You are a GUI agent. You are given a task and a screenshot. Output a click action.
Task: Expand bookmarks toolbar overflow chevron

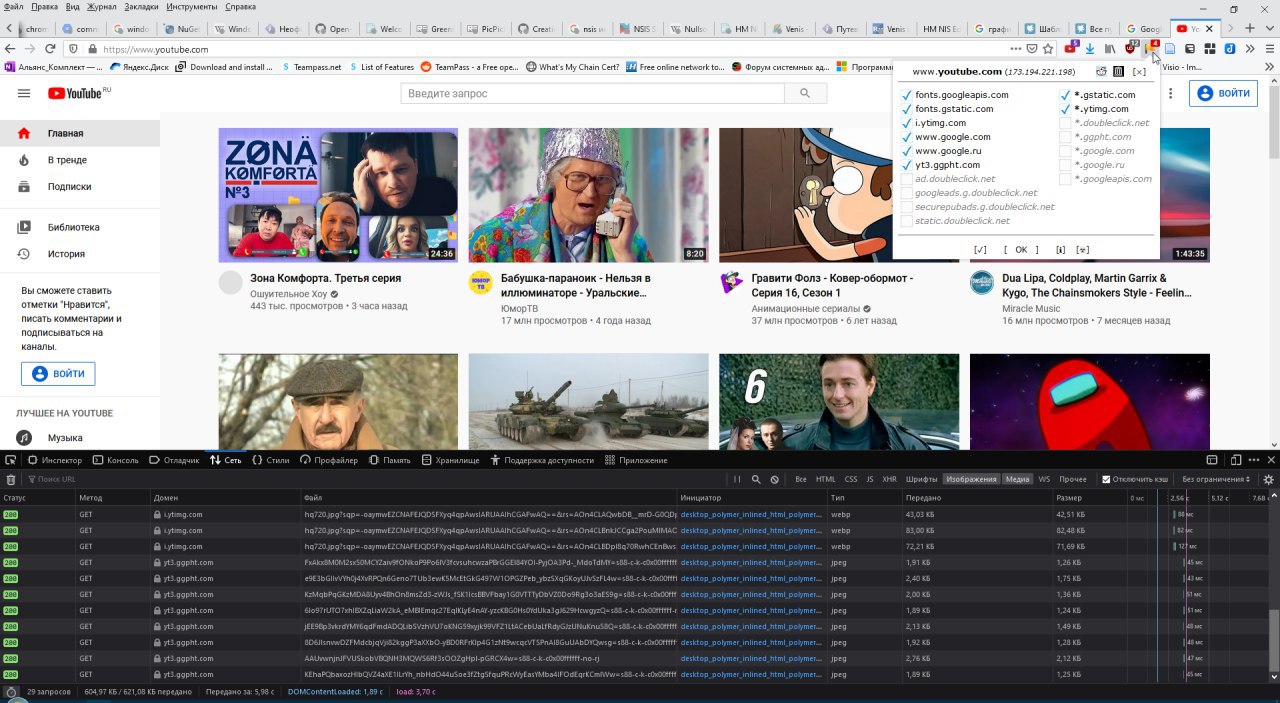pyautogui.click(x=1269, y=67)
